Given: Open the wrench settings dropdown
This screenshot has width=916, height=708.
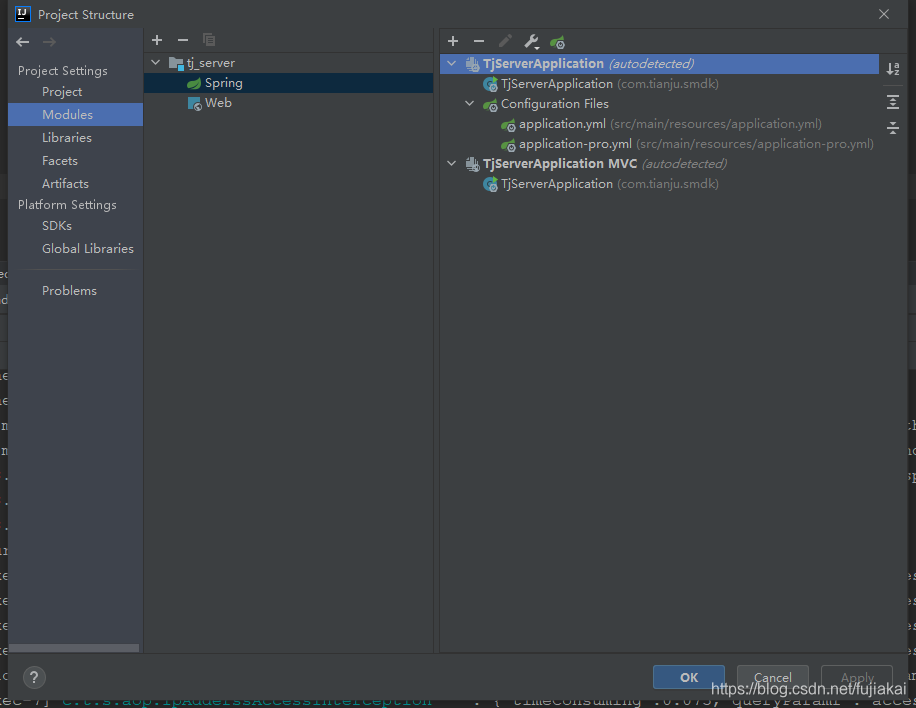Looking at the screenshot, I should pos(531,41).
